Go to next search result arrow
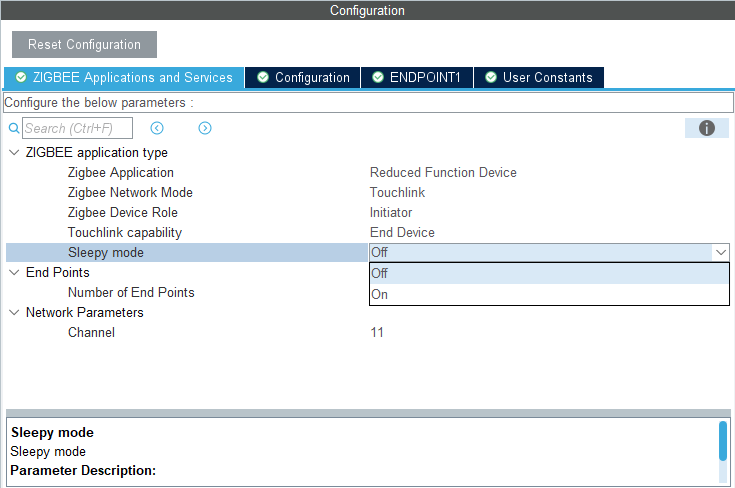 coord(205,128)
